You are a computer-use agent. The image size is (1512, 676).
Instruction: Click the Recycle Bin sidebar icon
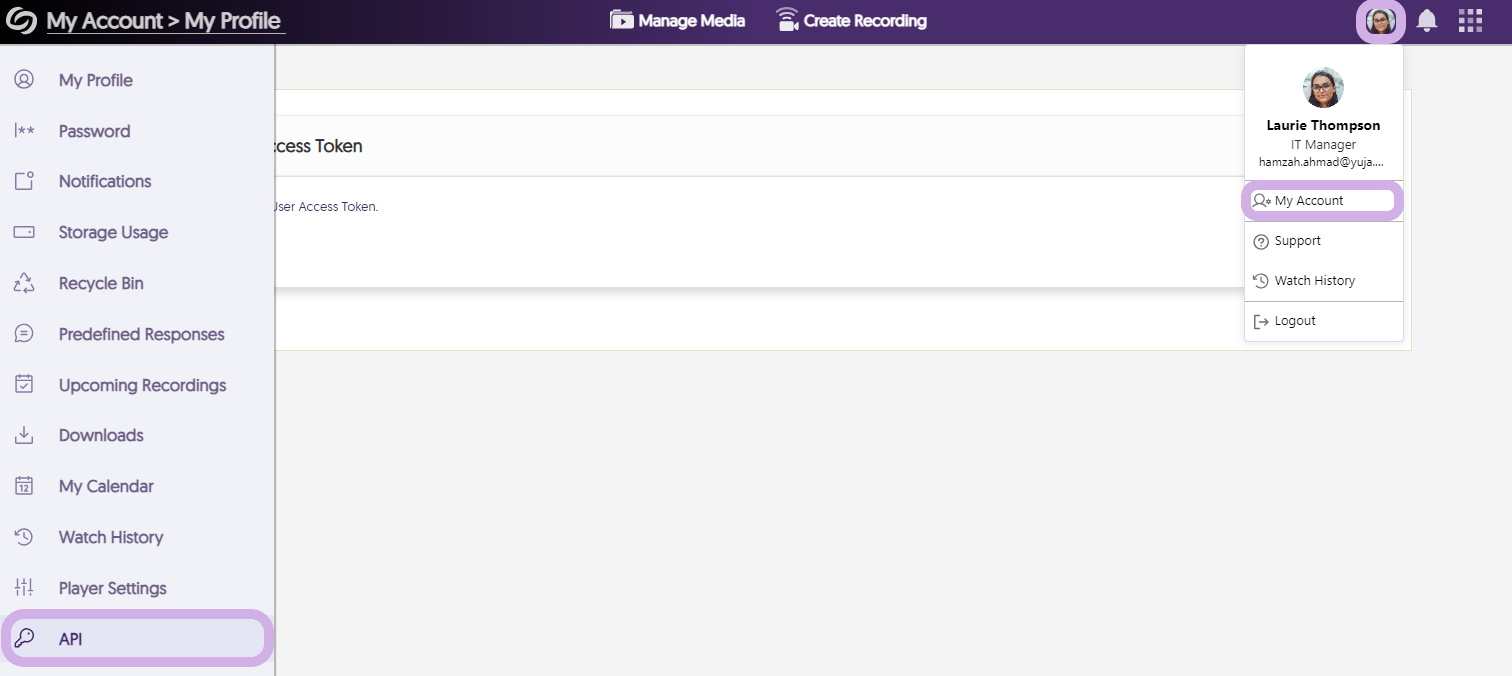(24, 283)
